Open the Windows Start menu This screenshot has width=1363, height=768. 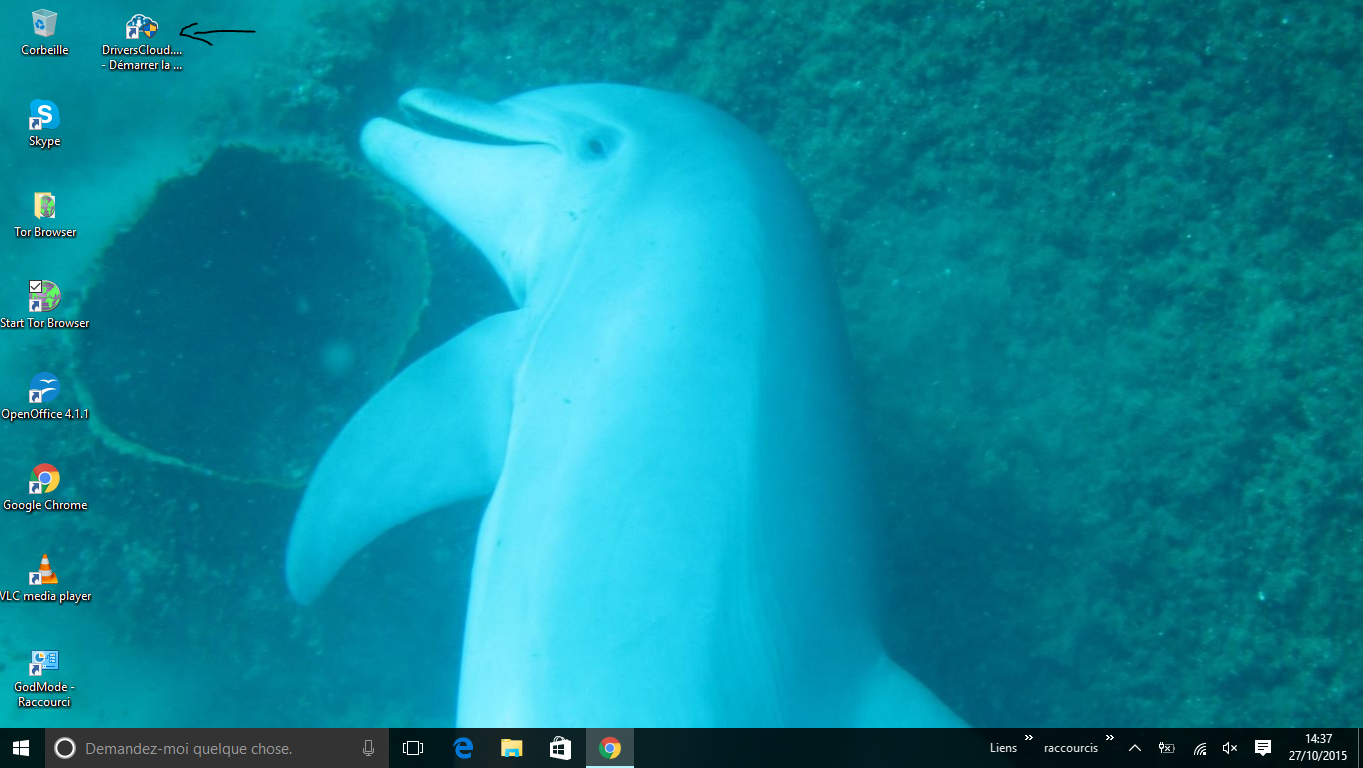tap(22, 748)
